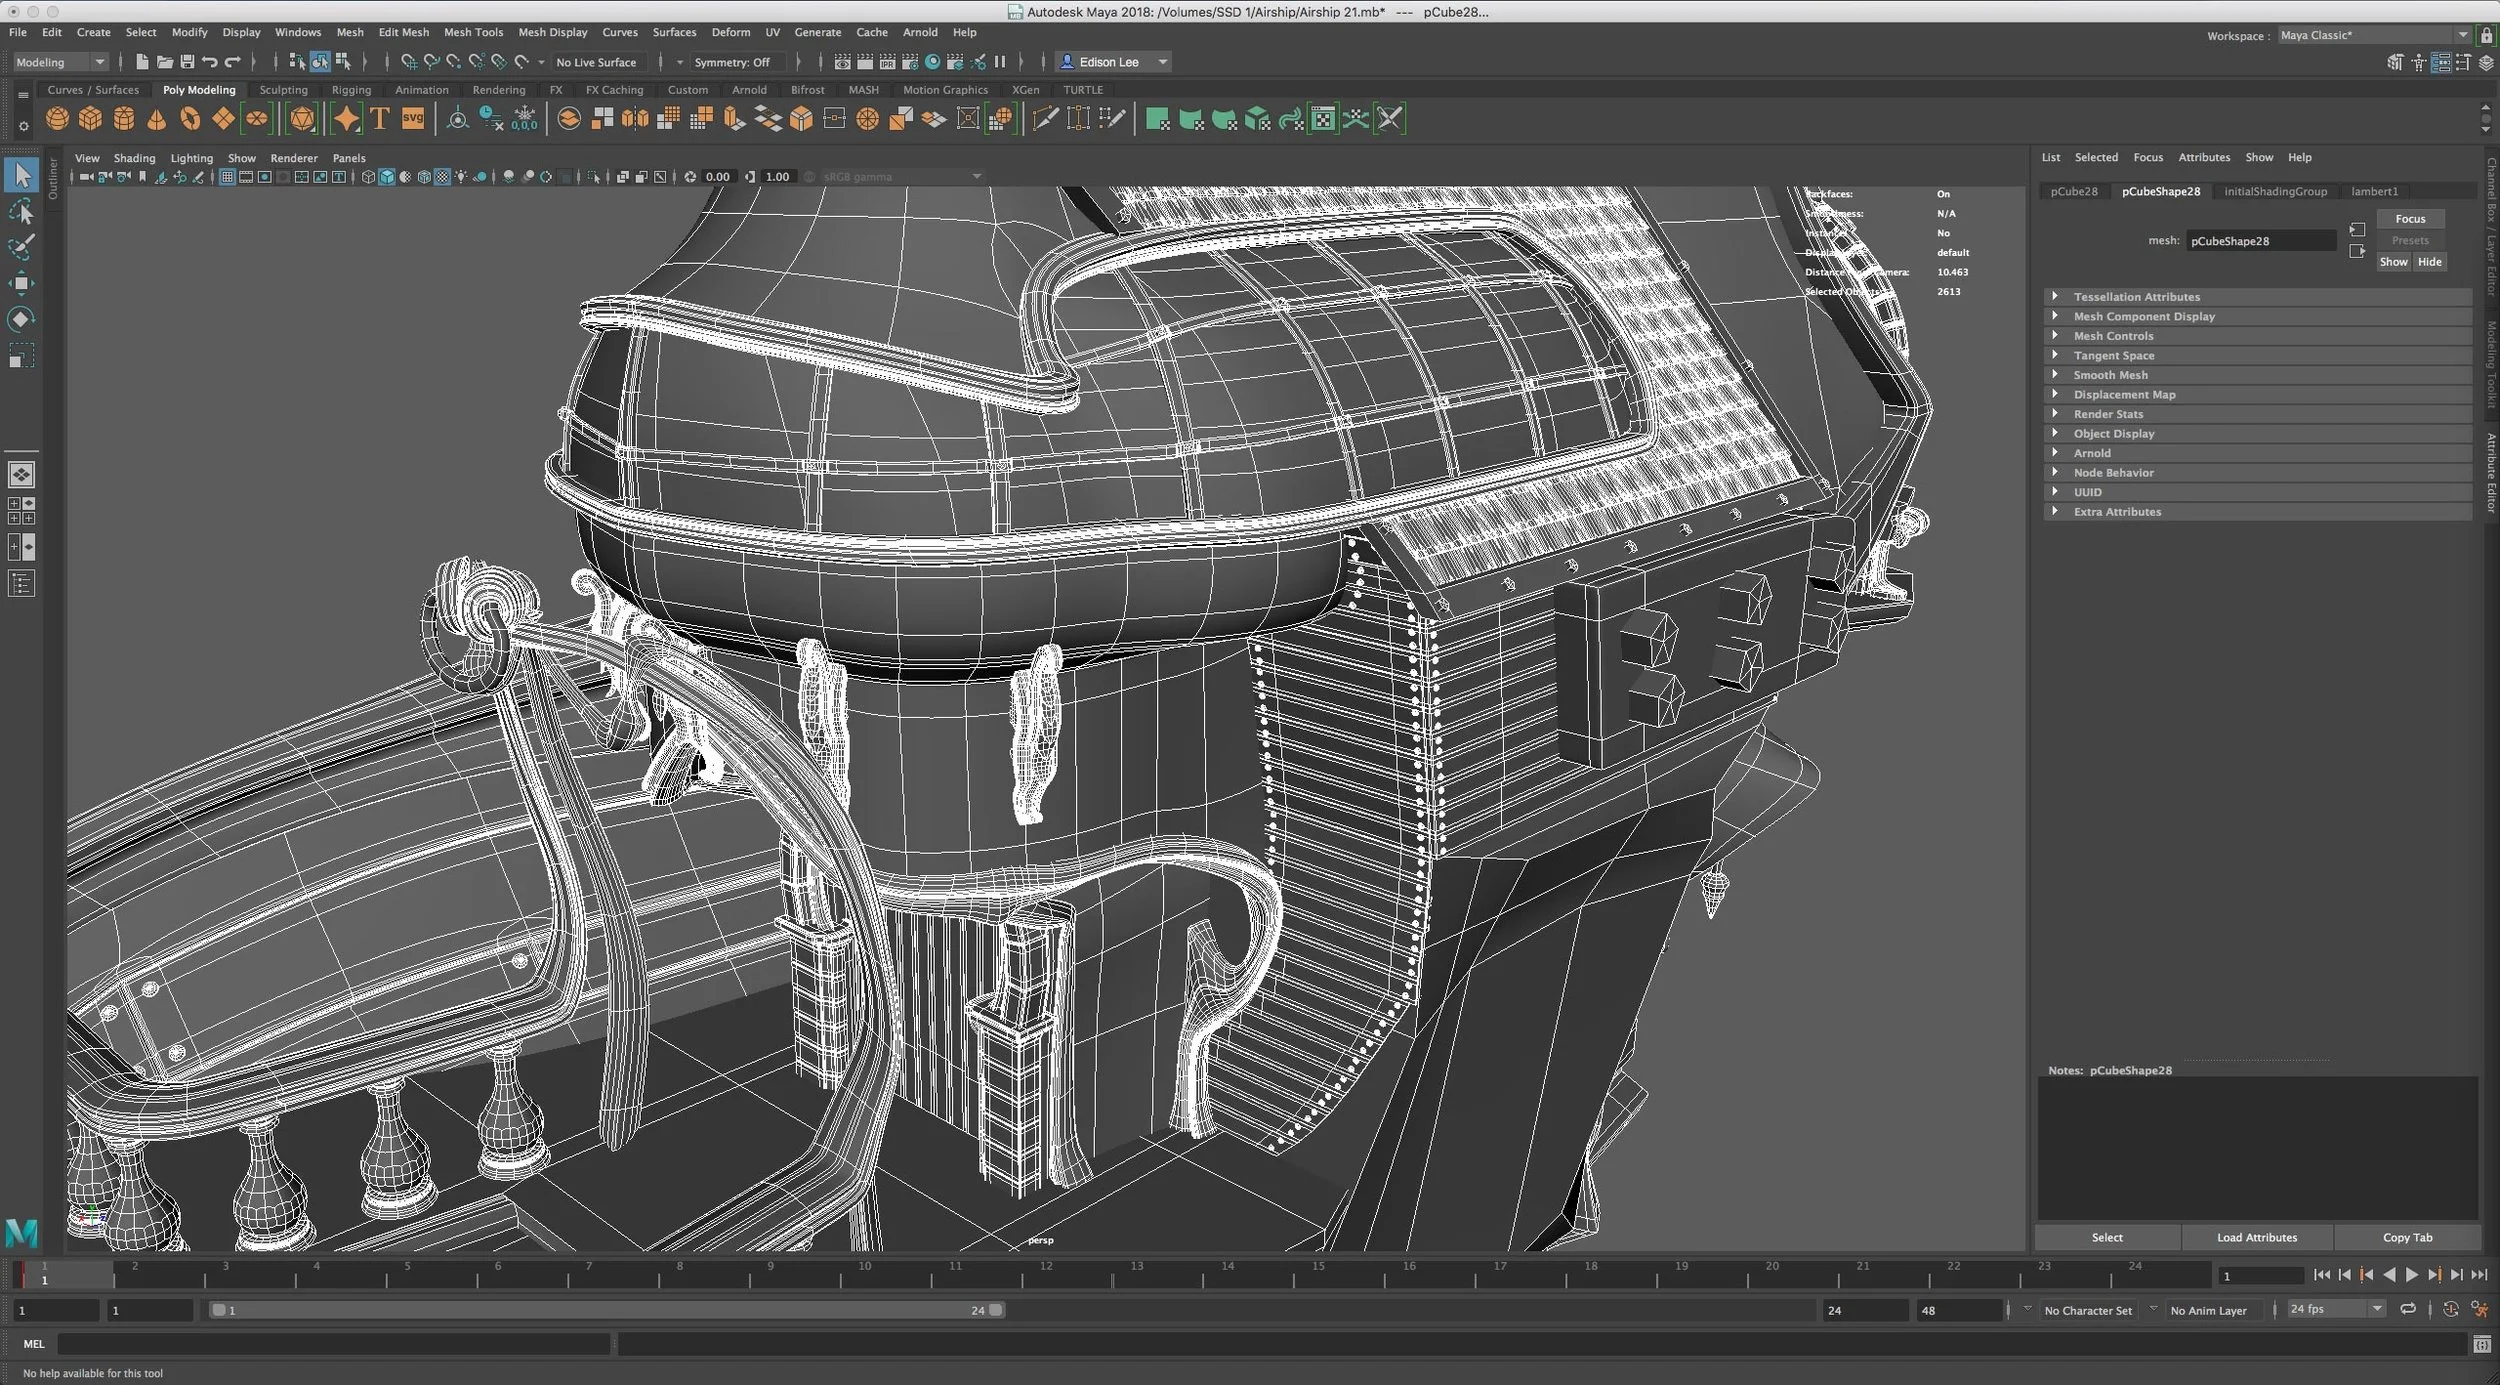Click the Copy Tab button

click(2407, 1237)
